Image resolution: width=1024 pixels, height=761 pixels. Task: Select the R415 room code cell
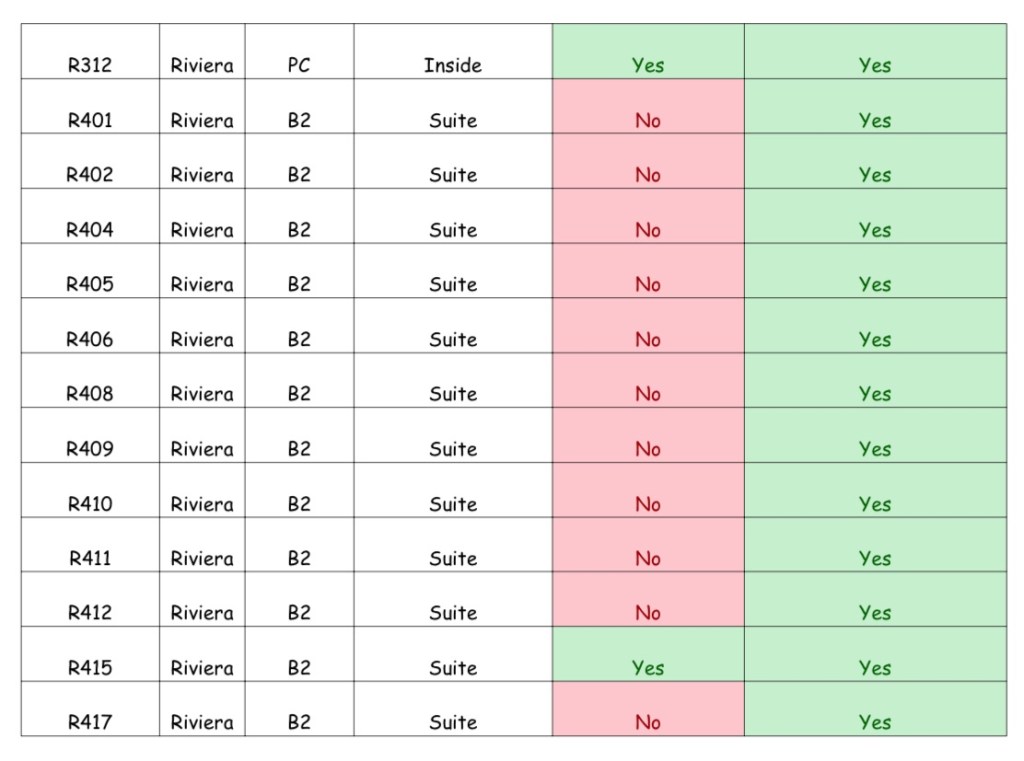pyautogui.click(x=90, y=668)
